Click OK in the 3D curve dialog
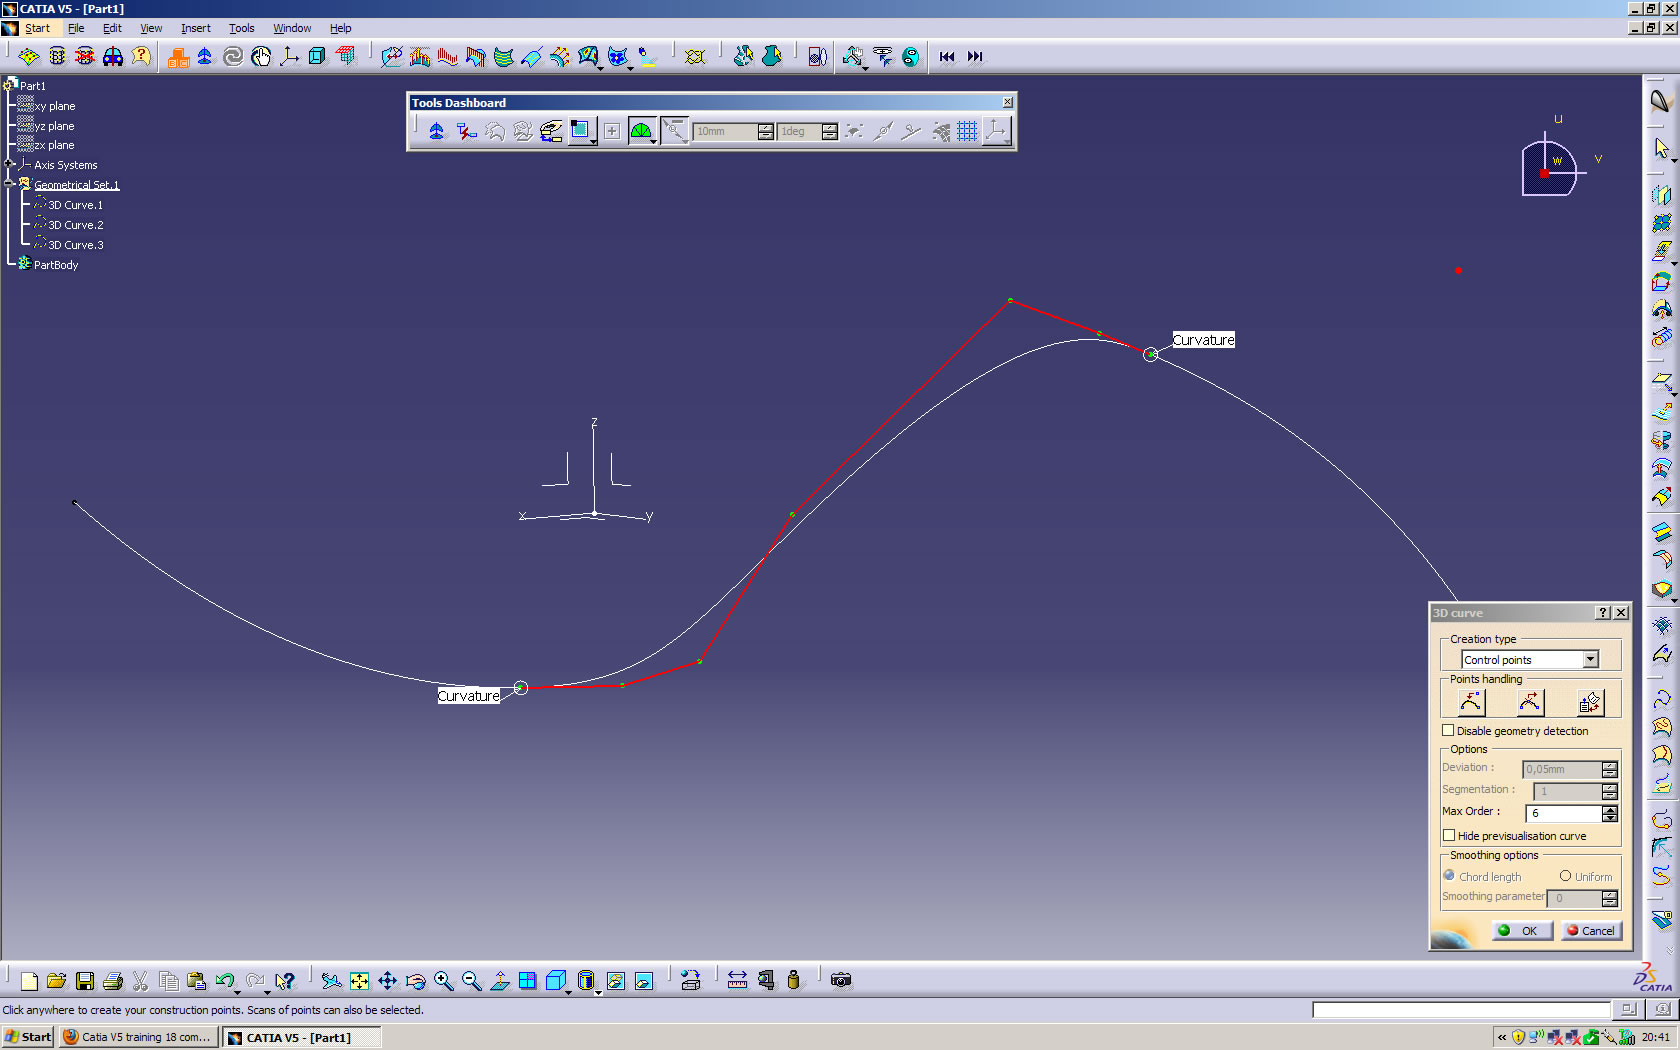Image resolution: width=1680 pixels, height=1050 pixels. point(1522,930)
